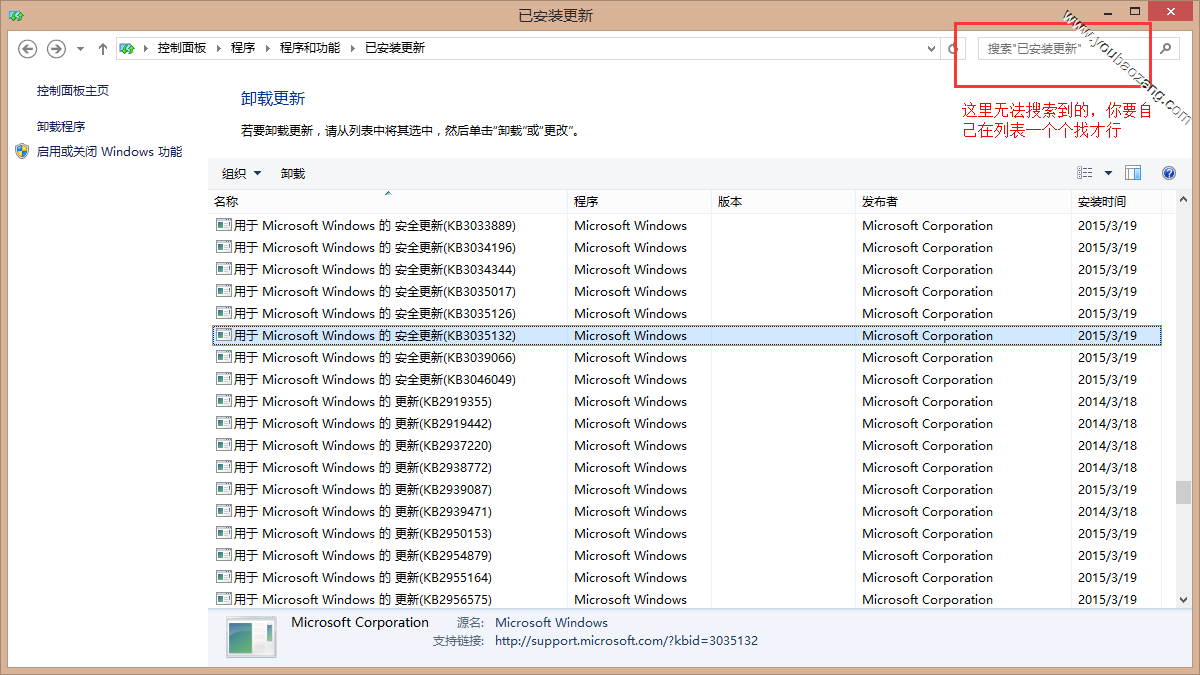Select 已安装更新 in the breadcrumb

point(395,48)
